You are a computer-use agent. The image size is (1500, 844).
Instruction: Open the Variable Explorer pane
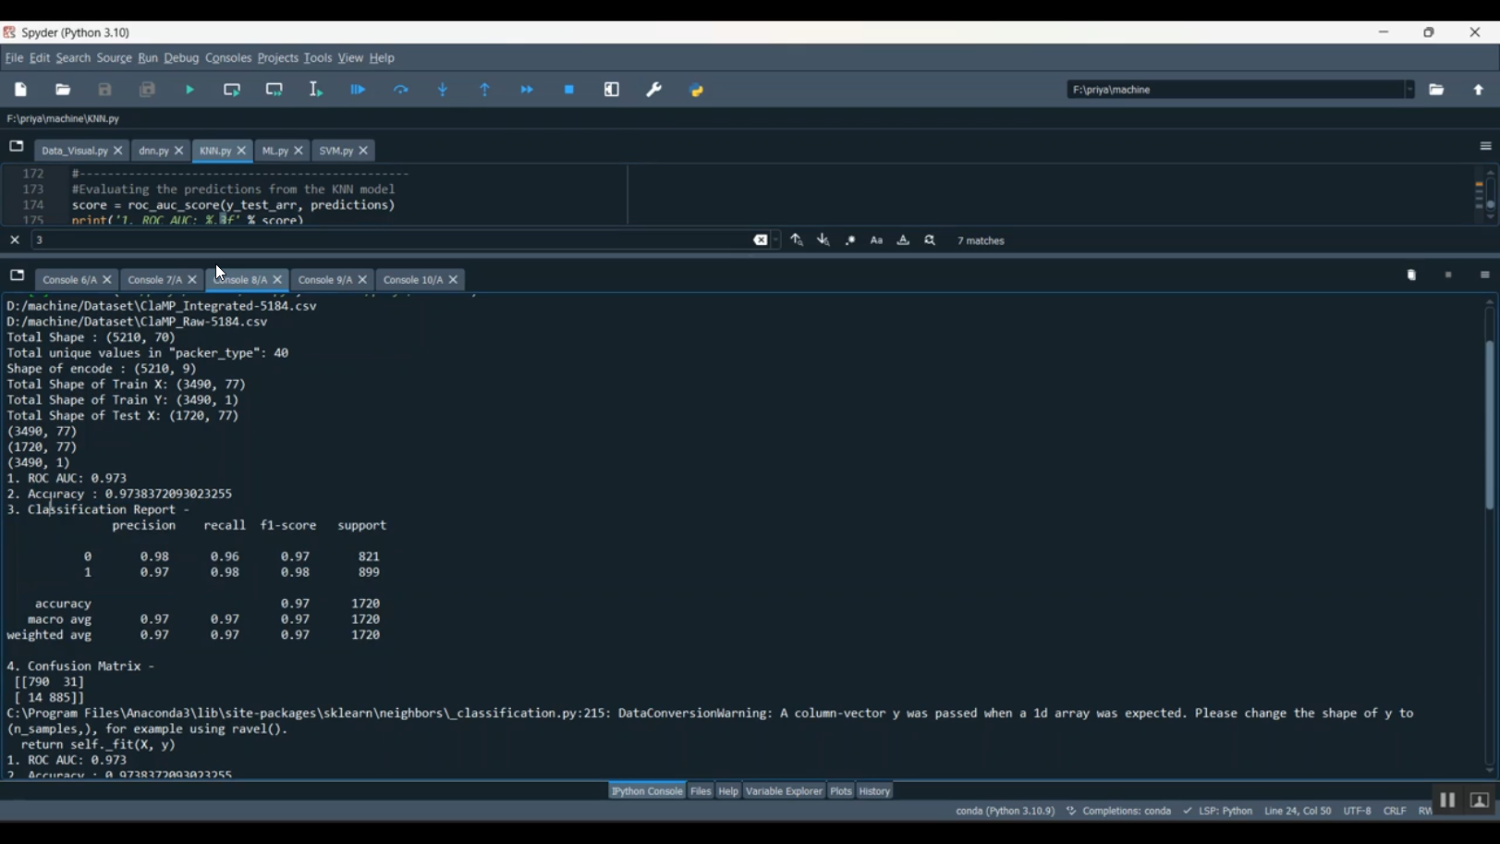click(x=784, y=791)
